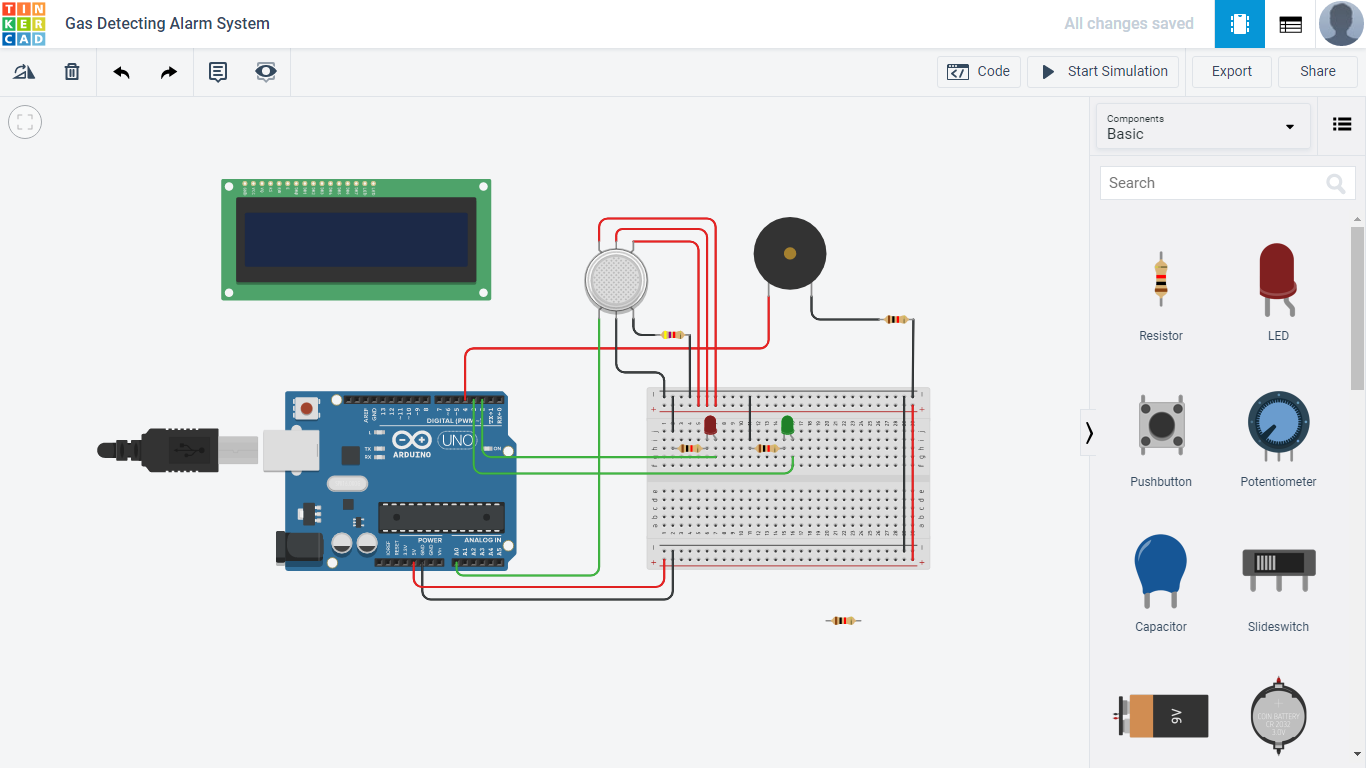Export the circuit design
Image resolution: width=1366 pixels, height=768 pixels.
point(1231,71)
